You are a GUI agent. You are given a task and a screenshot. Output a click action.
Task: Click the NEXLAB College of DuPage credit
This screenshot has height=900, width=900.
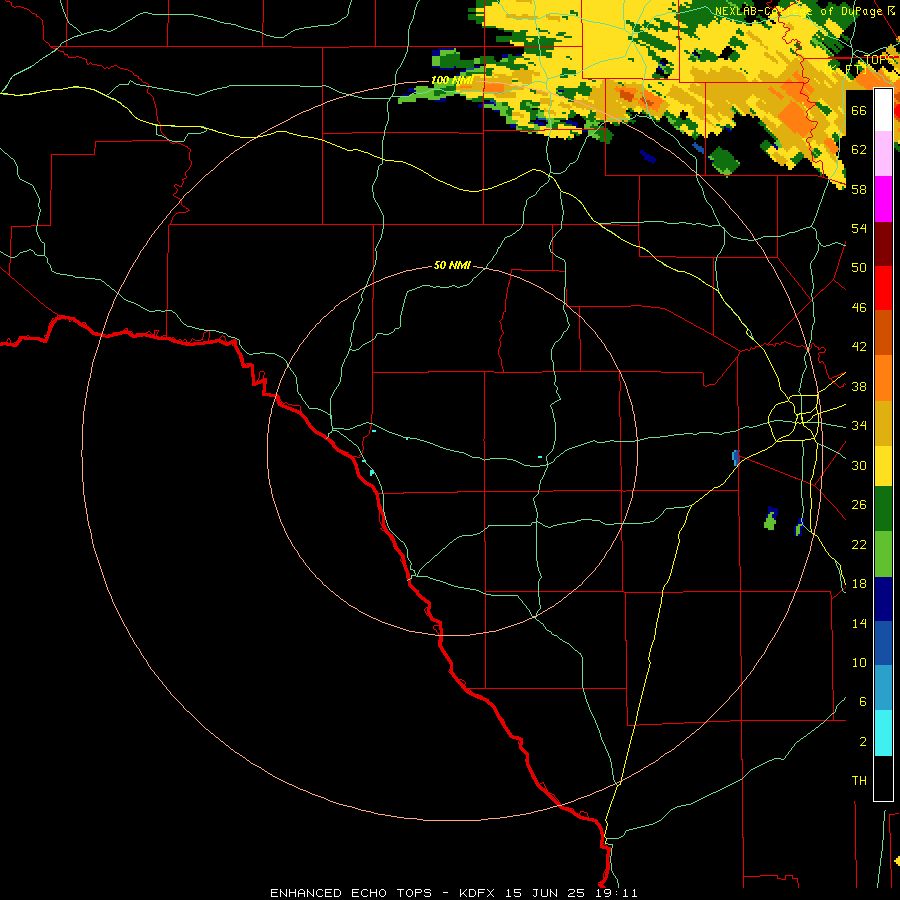click(804, 11)
